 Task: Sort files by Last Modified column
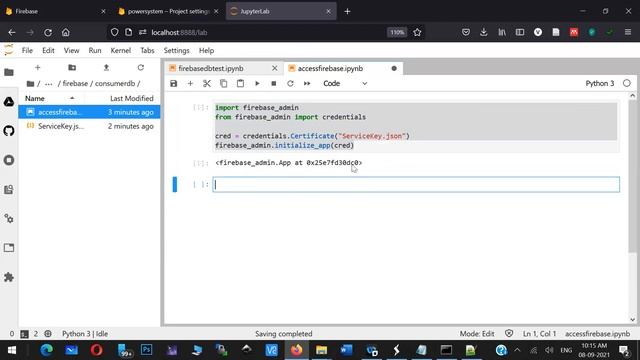point(132,98)
